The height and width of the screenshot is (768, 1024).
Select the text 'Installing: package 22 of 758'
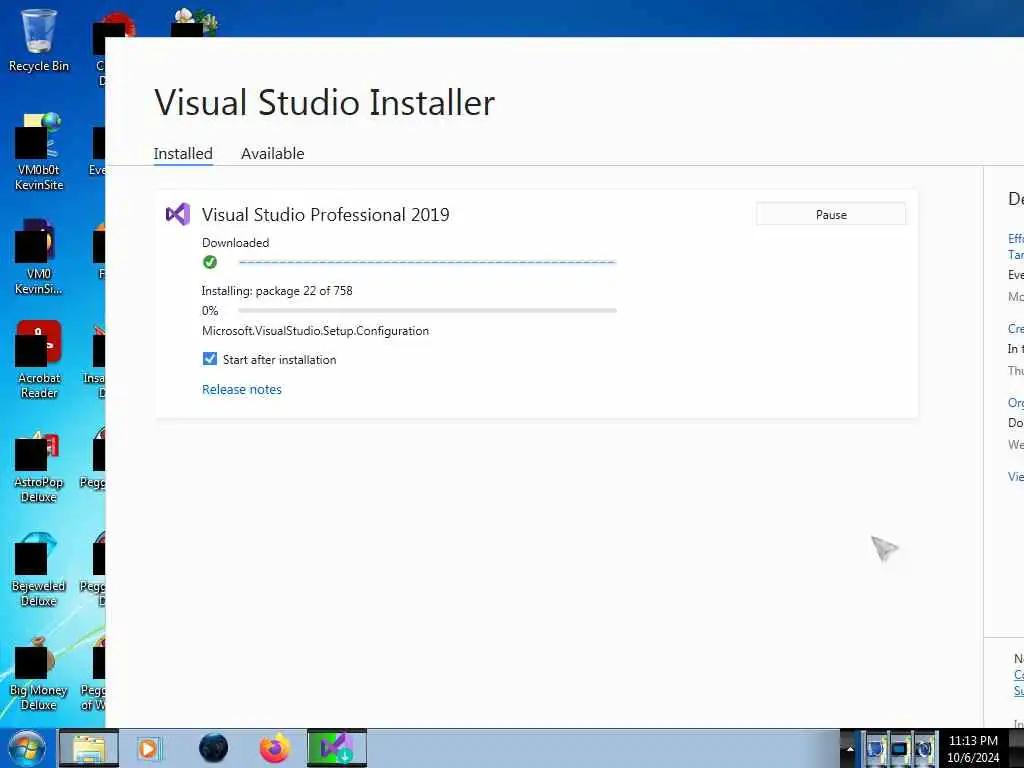(277, 291)
